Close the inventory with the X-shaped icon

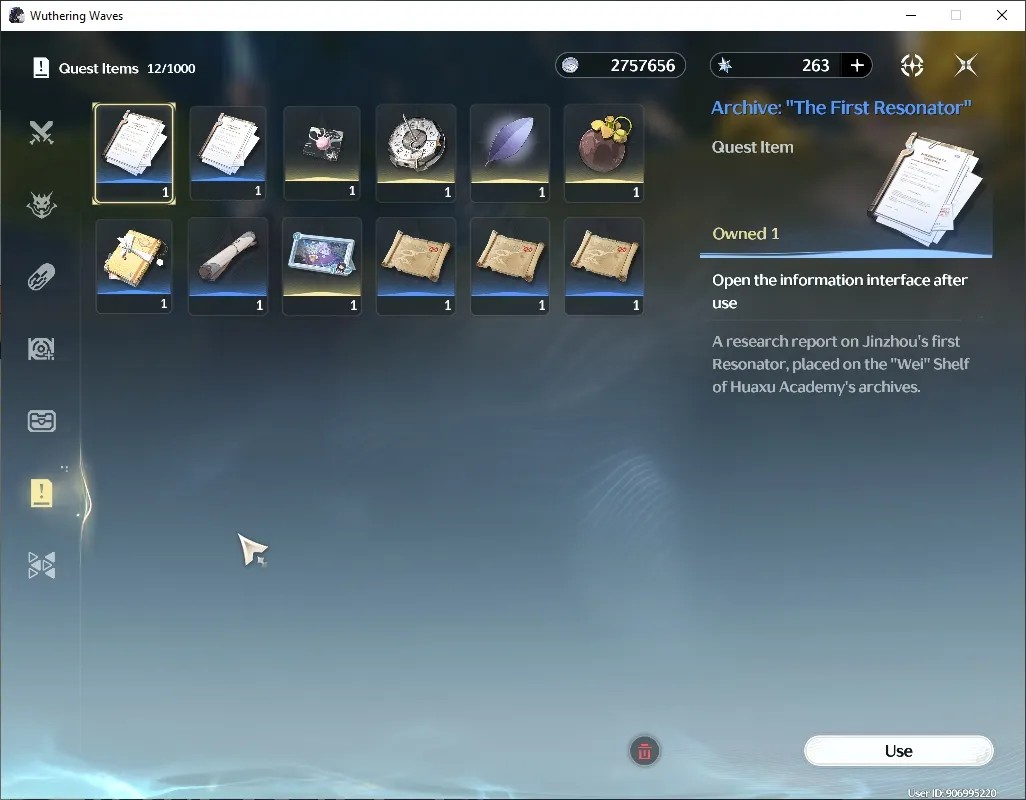click(966, 65)
